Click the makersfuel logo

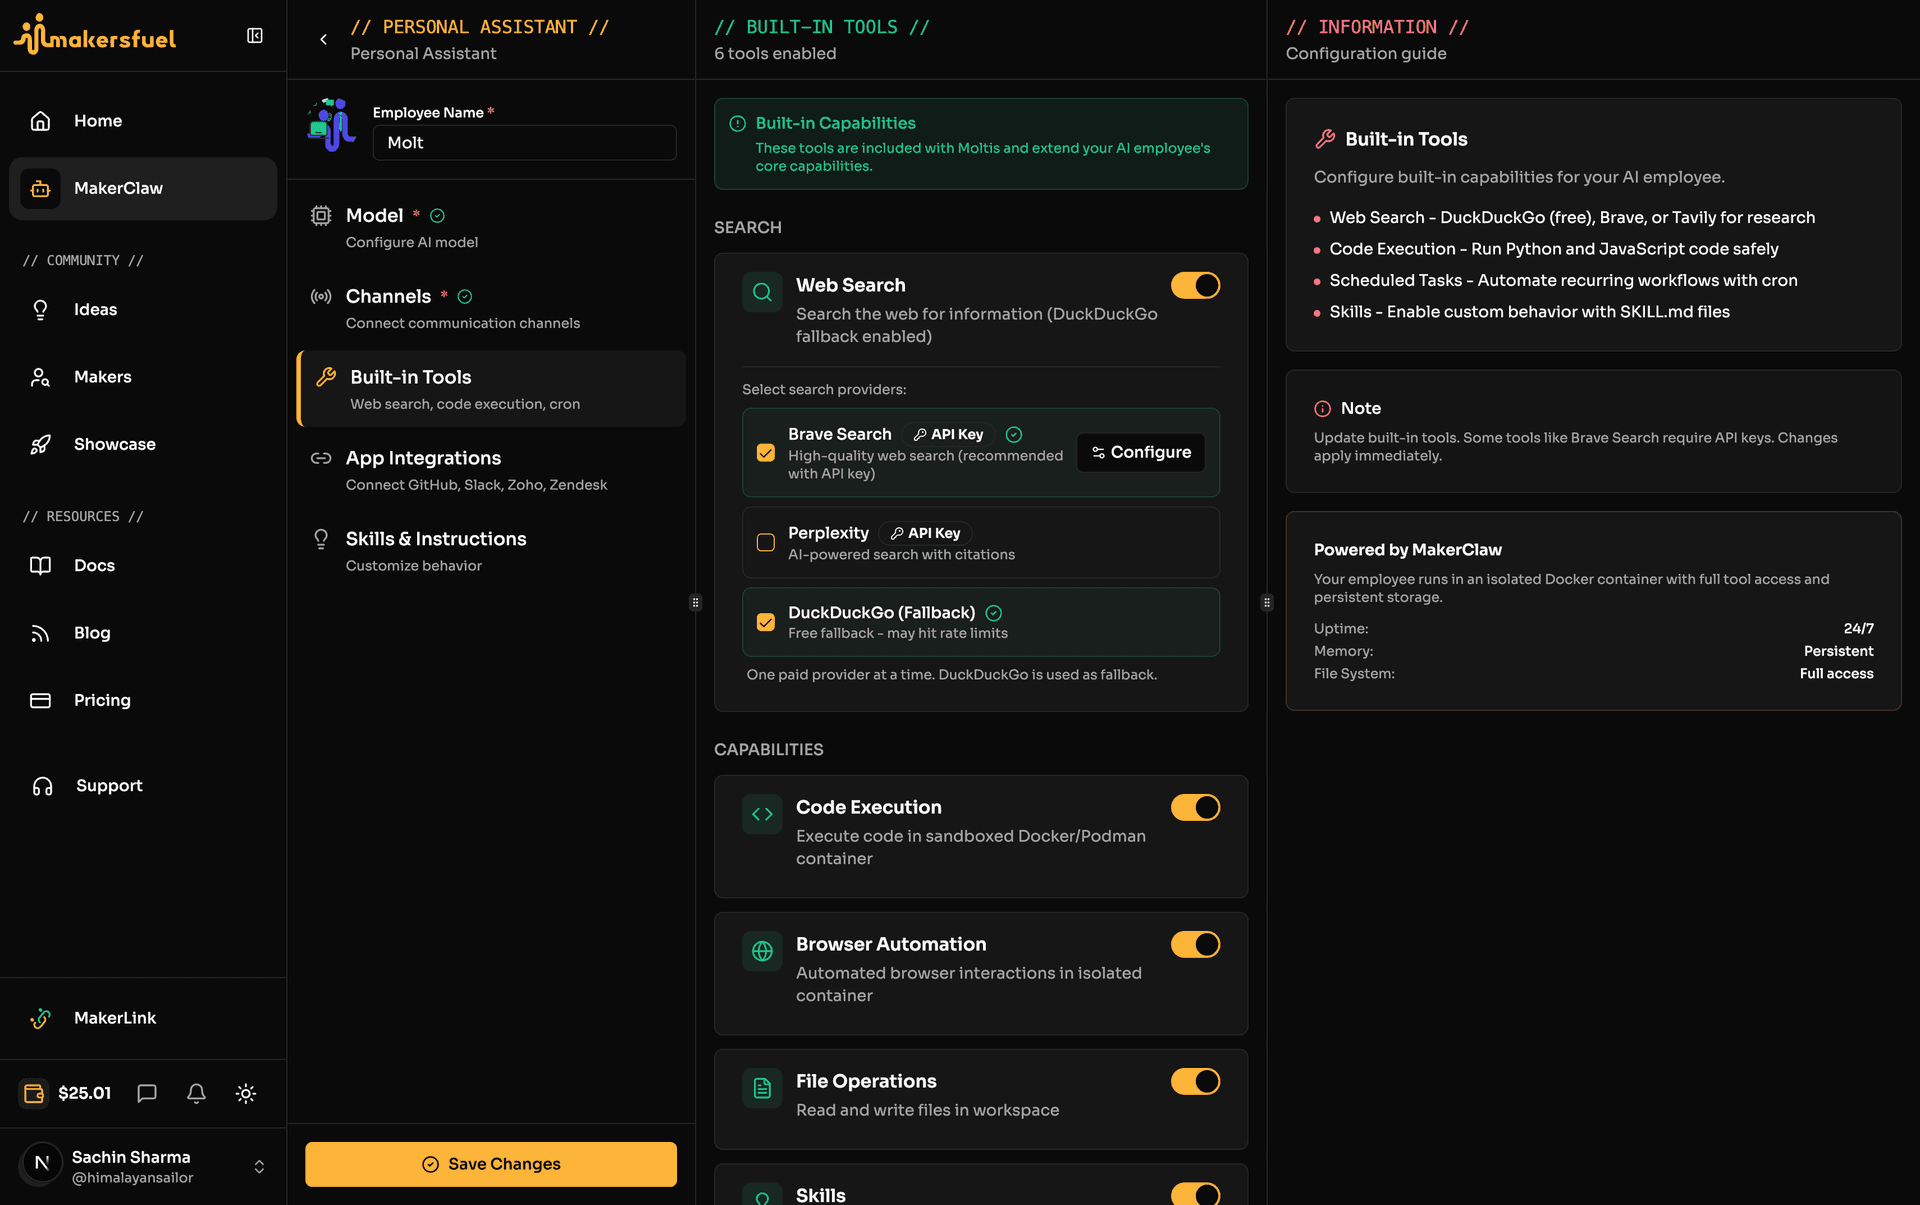[95, 35]
